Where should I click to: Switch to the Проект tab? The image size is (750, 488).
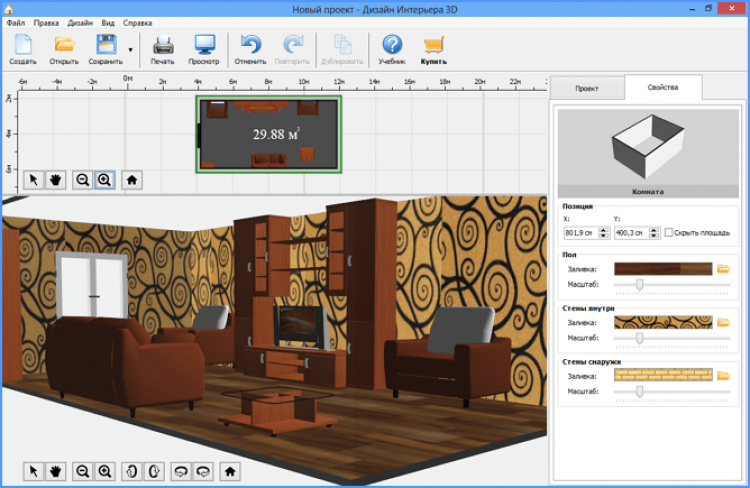[x=586, y=88]
